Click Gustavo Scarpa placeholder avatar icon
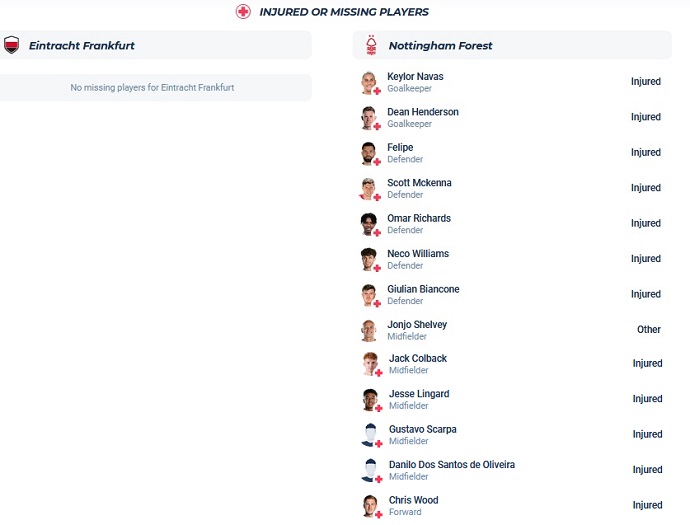Image resolution: width=690 pixels, height=525 pixels. (371, 434)
